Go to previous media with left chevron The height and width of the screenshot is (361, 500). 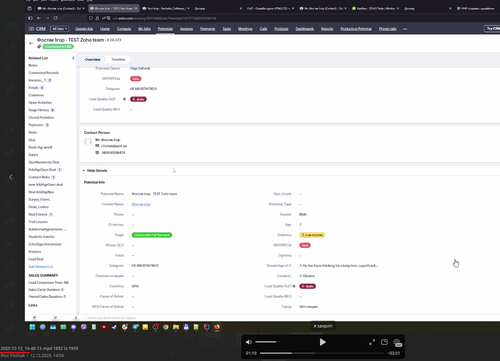tap(11, 177)
